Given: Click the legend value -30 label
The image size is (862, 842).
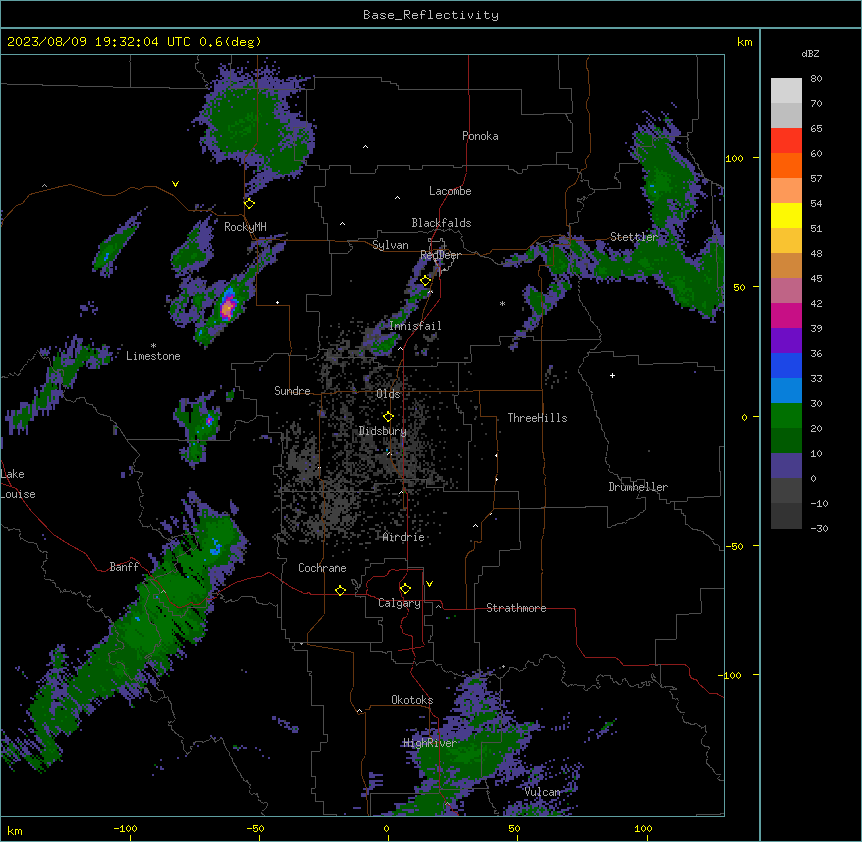Looking at the screenshot, I should coord(819,528).
